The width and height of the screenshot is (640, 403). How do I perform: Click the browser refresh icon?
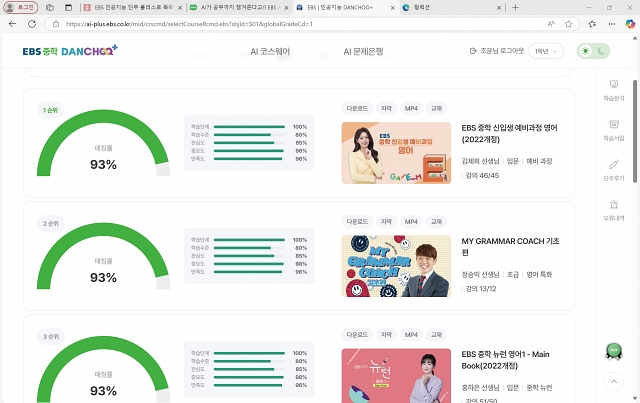click(x=32, y=24)
